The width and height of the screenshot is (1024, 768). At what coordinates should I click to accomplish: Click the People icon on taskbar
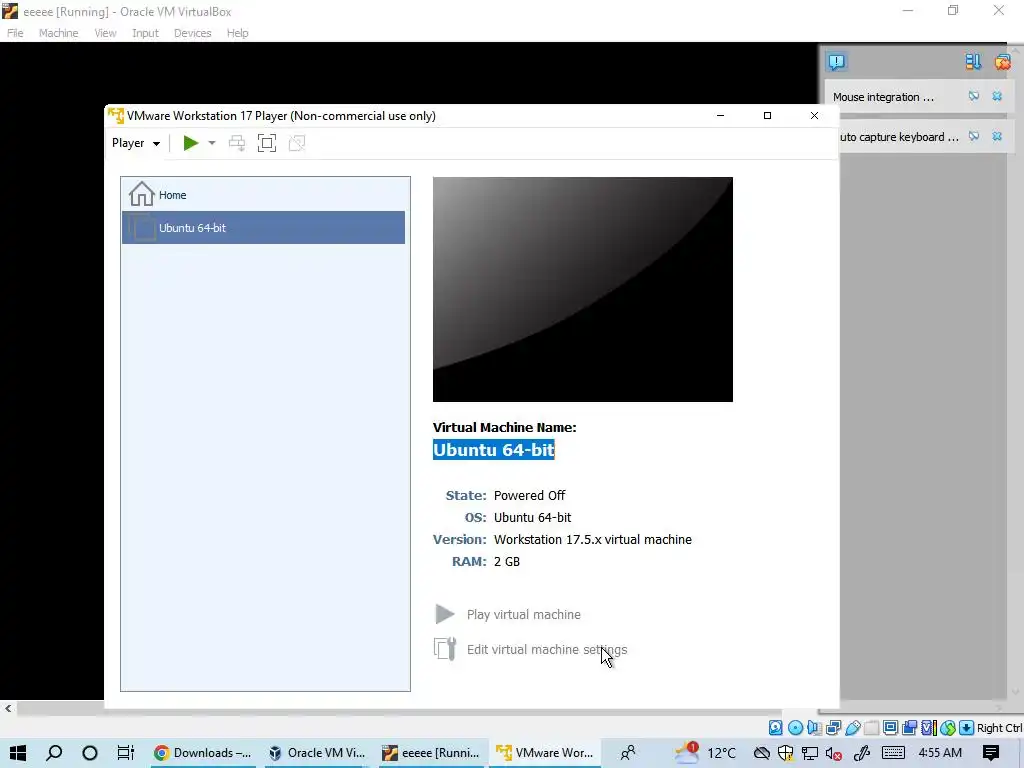[628, 753]
